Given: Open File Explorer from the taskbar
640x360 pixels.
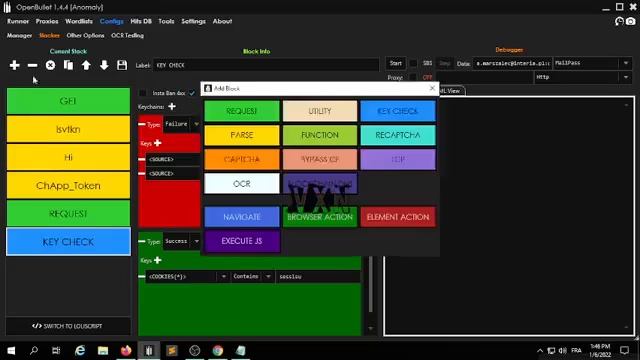Looking at the screenshot, I should pos(103,351).
